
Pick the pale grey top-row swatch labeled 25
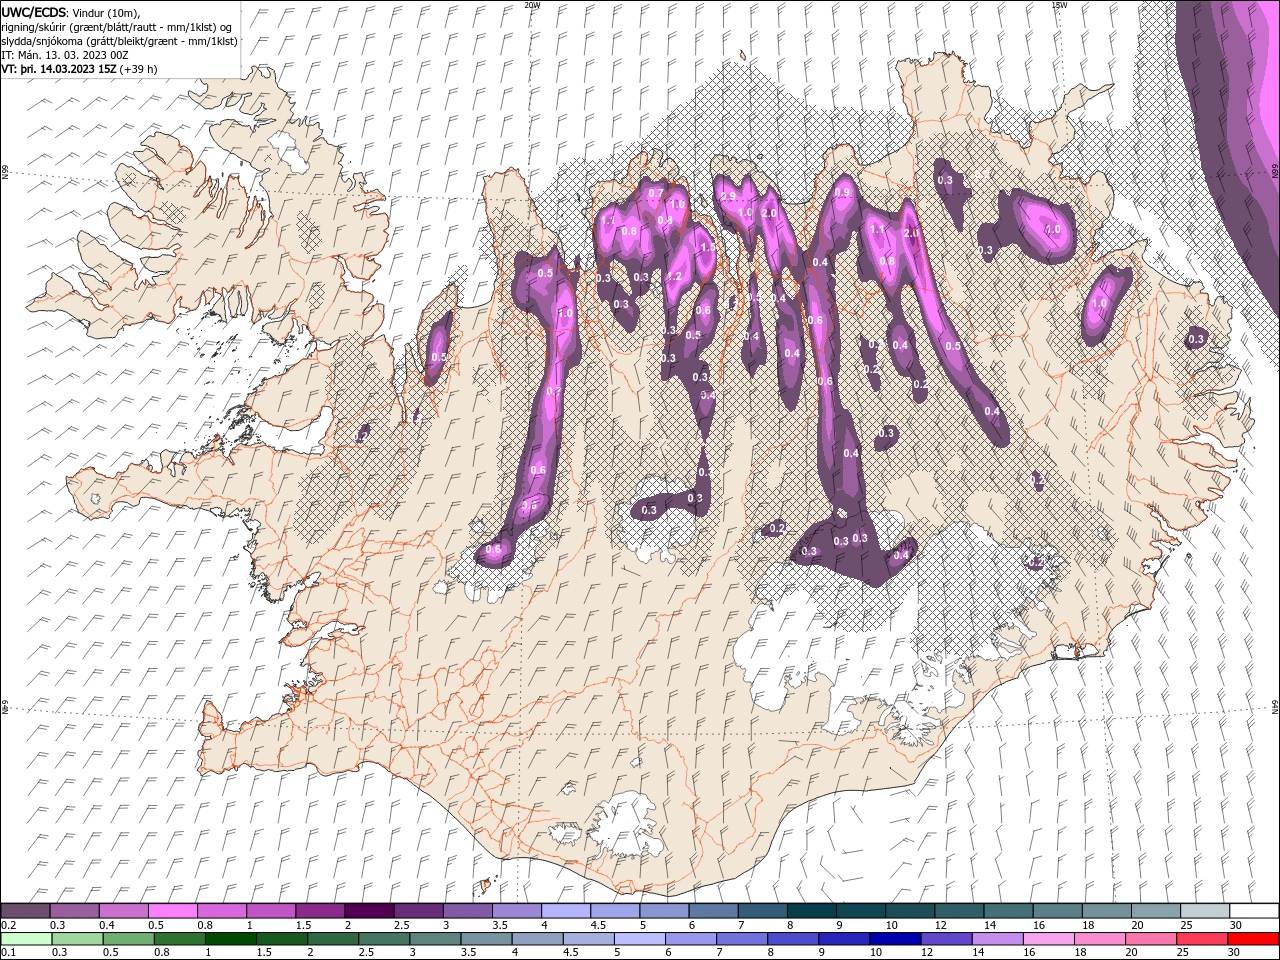1203,911
